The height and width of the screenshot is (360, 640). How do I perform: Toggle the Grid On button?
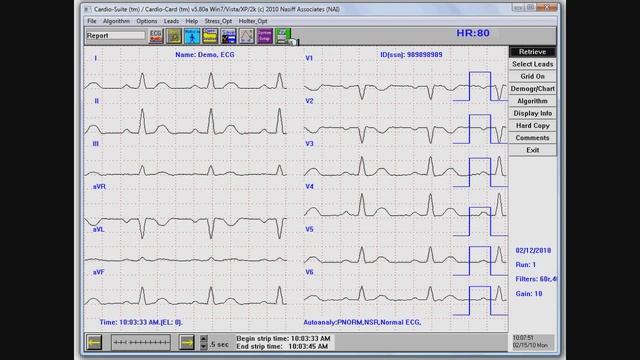tap(533, 76)
